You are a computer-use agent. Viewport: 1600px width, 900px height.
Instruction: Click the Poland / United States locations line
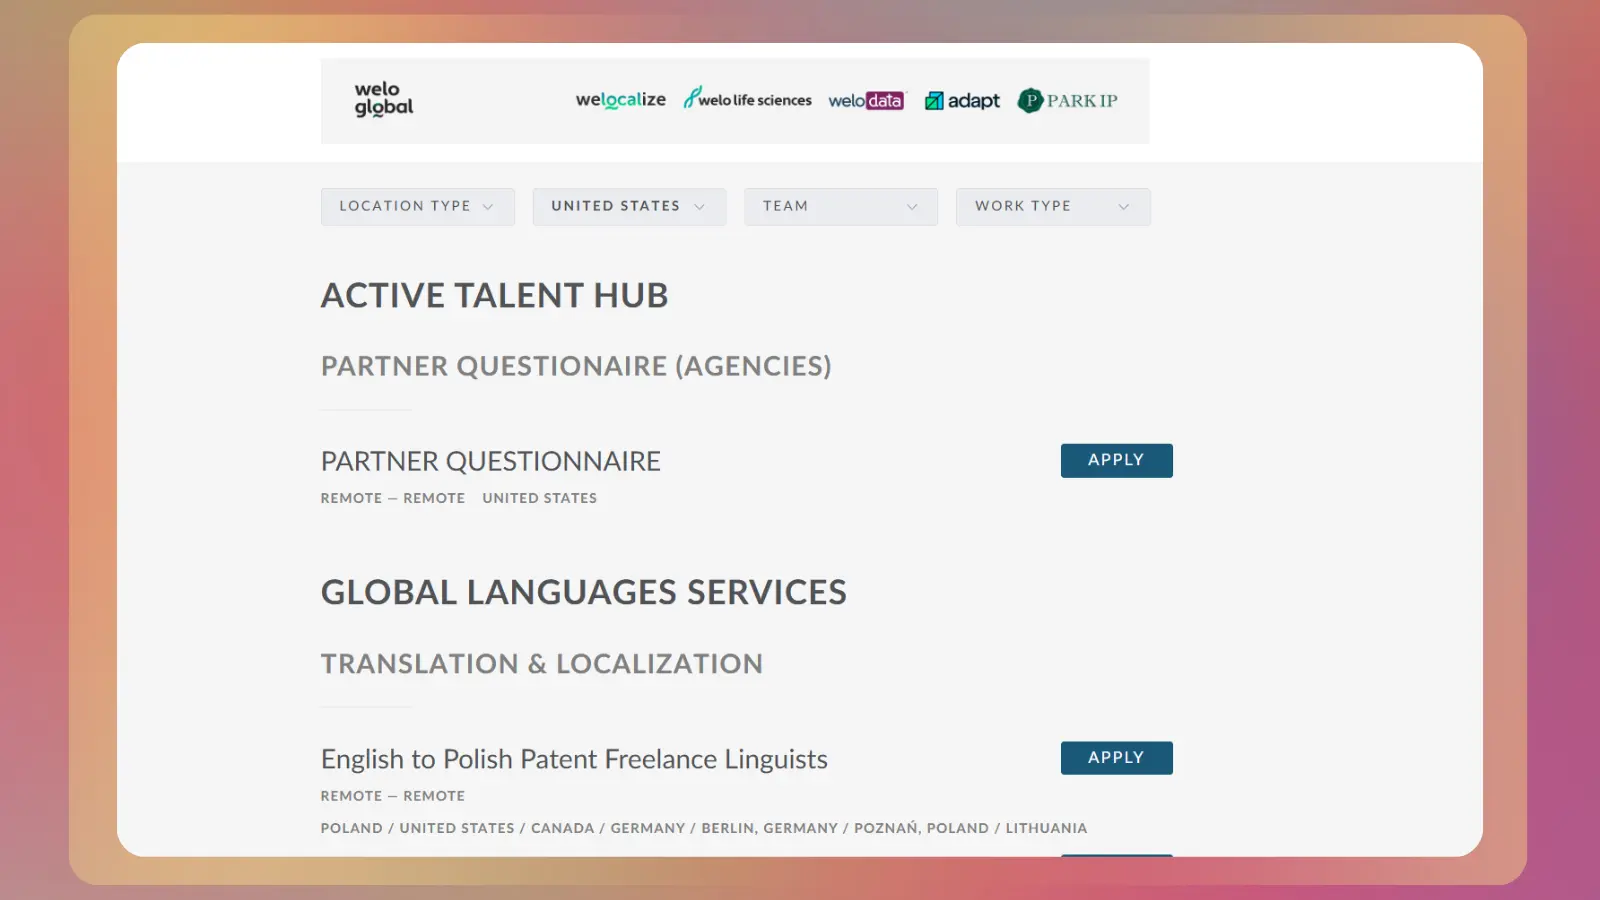tap(703, 828)
